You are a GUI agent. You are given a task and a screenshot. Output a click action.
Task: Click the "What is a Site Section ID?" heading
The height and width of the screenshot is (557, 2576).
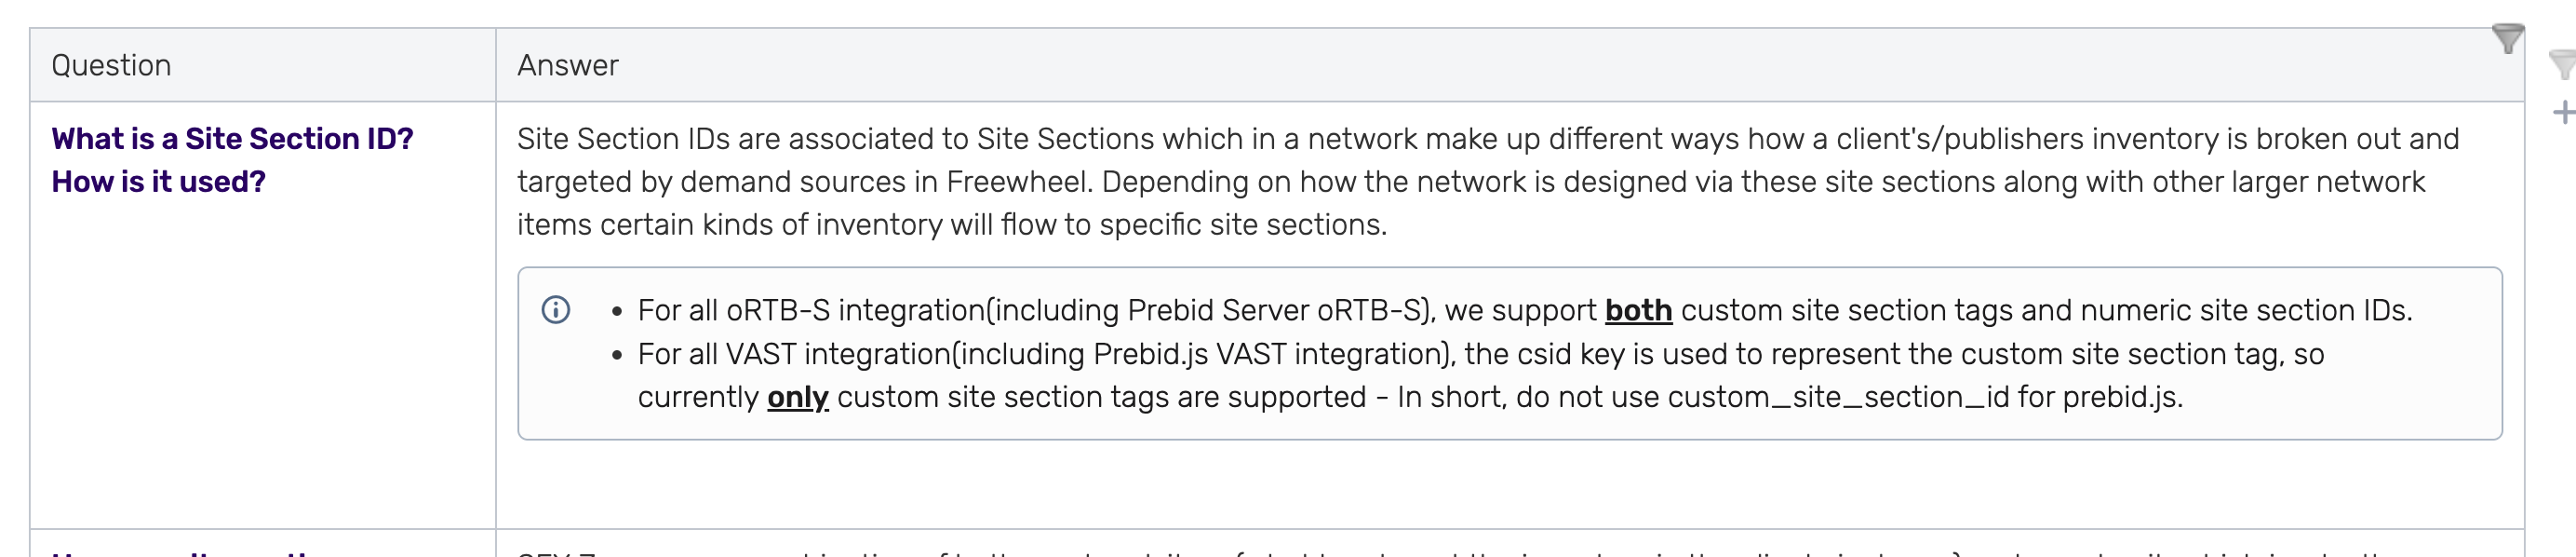tap(232, 139)
